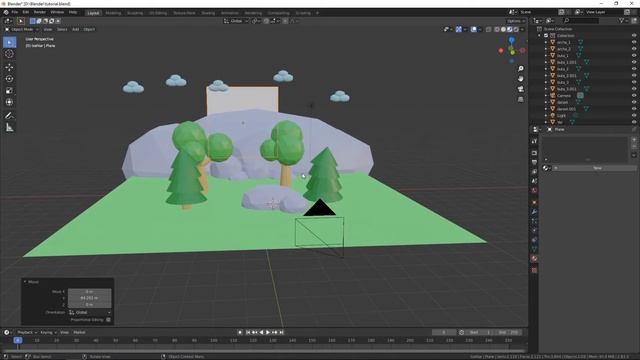Toggle camera view icon in viewport
640x360 pixels.
[x=520, y=89]
